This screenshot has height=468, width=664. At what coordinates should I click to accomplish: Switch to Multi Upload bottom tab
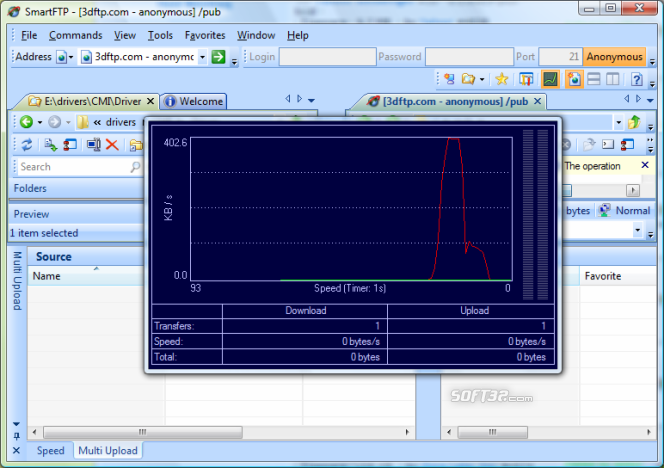(108, 451)
